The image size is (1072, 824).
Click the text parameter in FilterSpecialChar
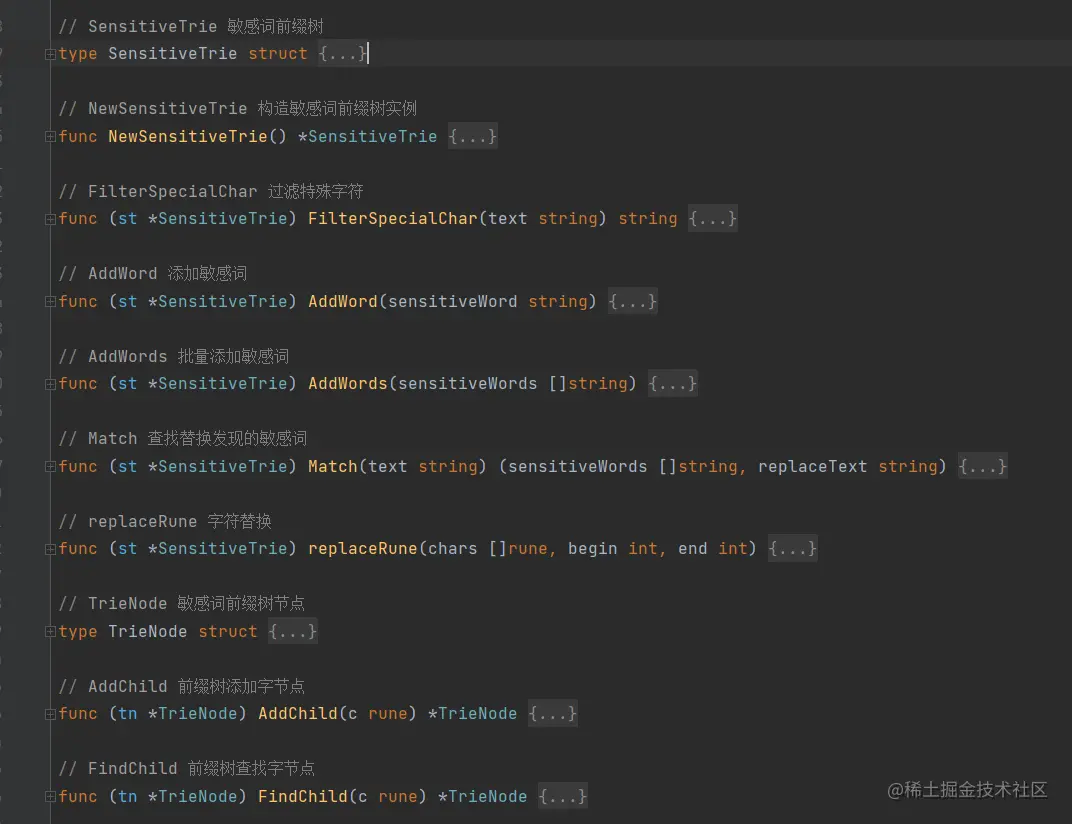pyautogui.click(x=508, y=219)
